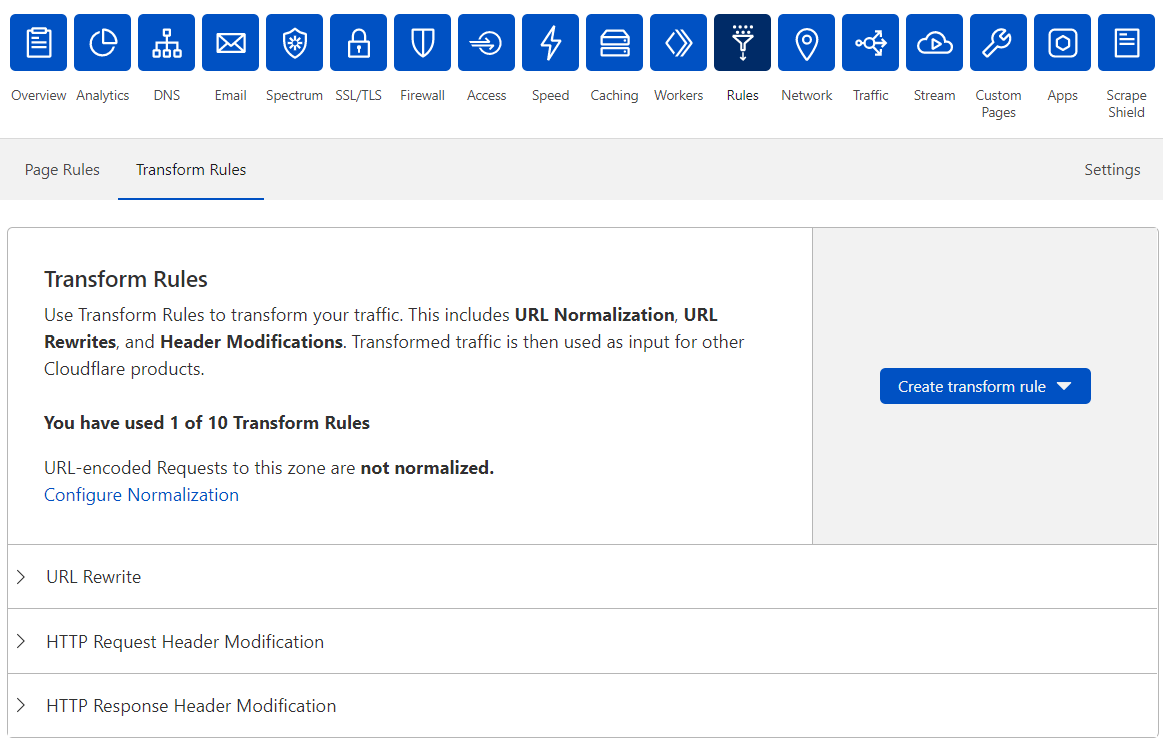Open the SSL/TLS padlock icon
The width and height of the screenshot is (1163, 747).
coord(359,43)
